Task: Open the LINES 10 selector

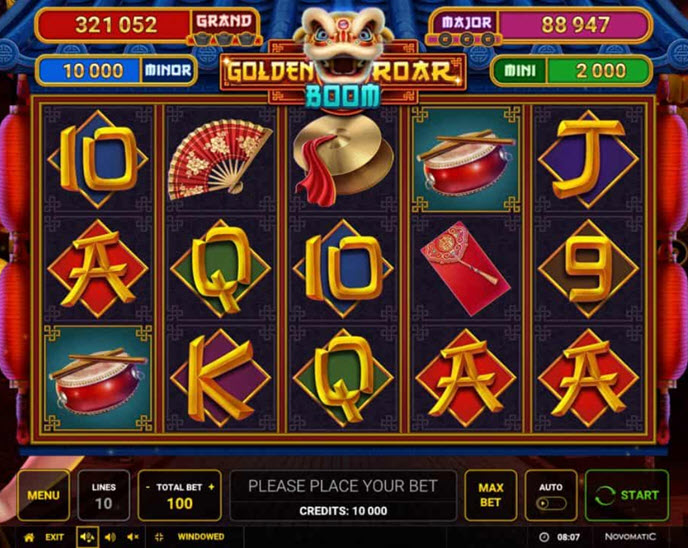Action: pos(104,496)
